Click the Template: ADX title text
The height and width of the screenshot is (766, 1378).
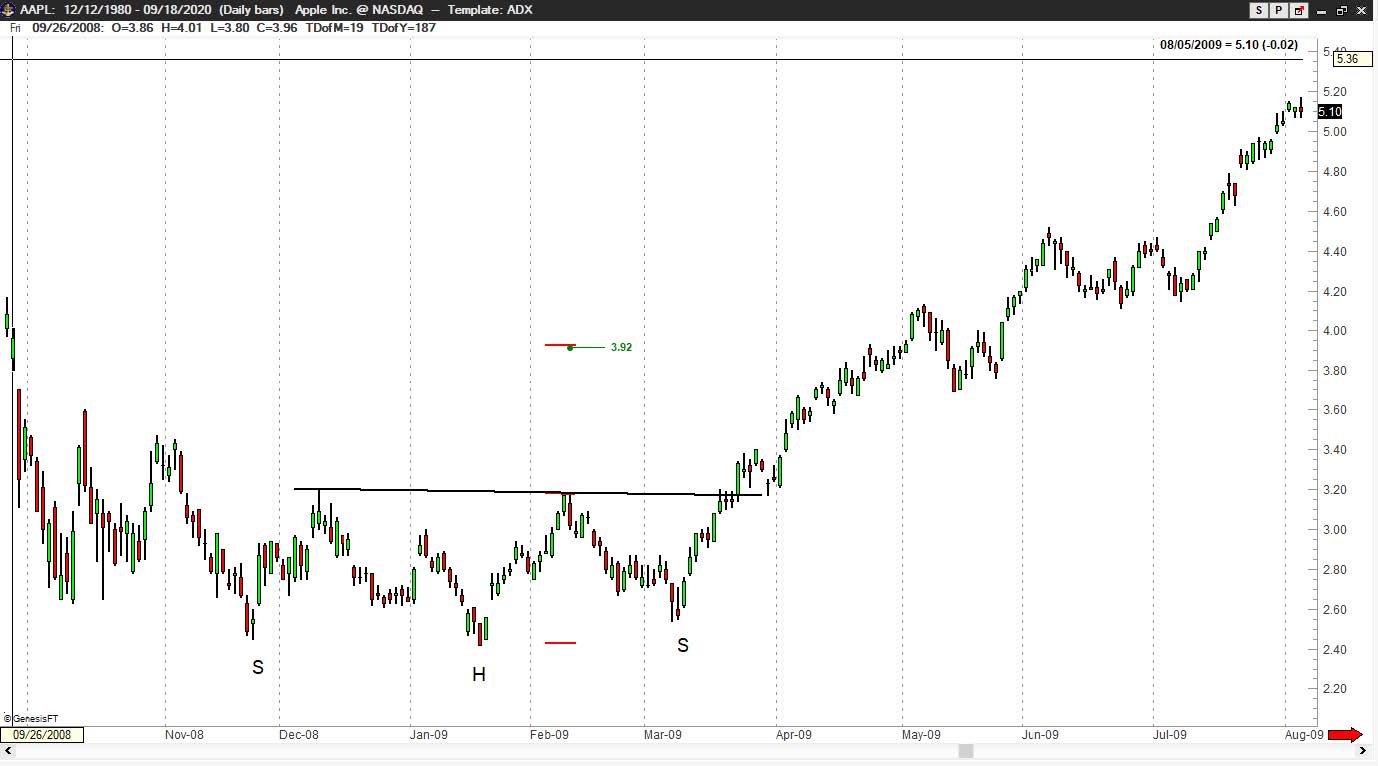click(490, 10)
